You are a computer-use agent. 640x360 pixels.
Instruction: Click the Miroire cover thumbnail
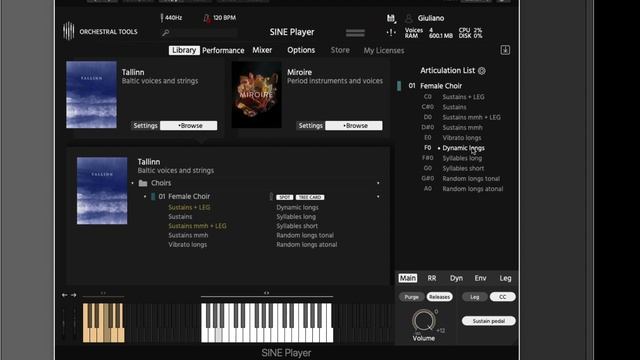coord(256,95)
